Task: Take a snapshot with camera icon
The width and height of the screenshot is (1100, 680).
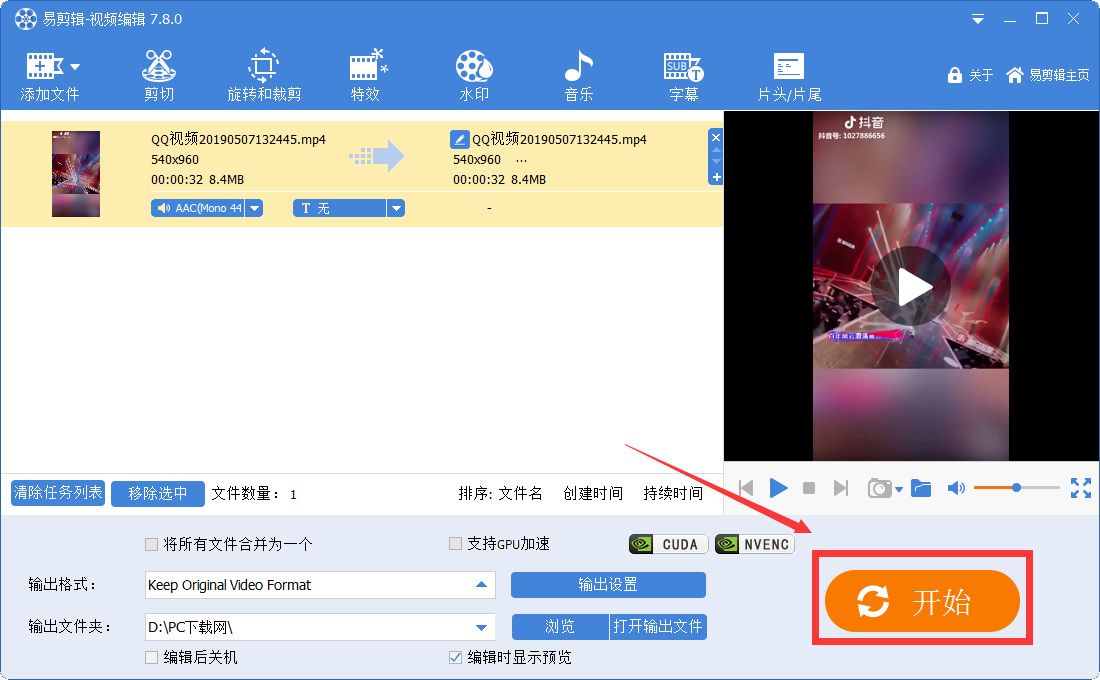Action: click(x=879, y=488)
